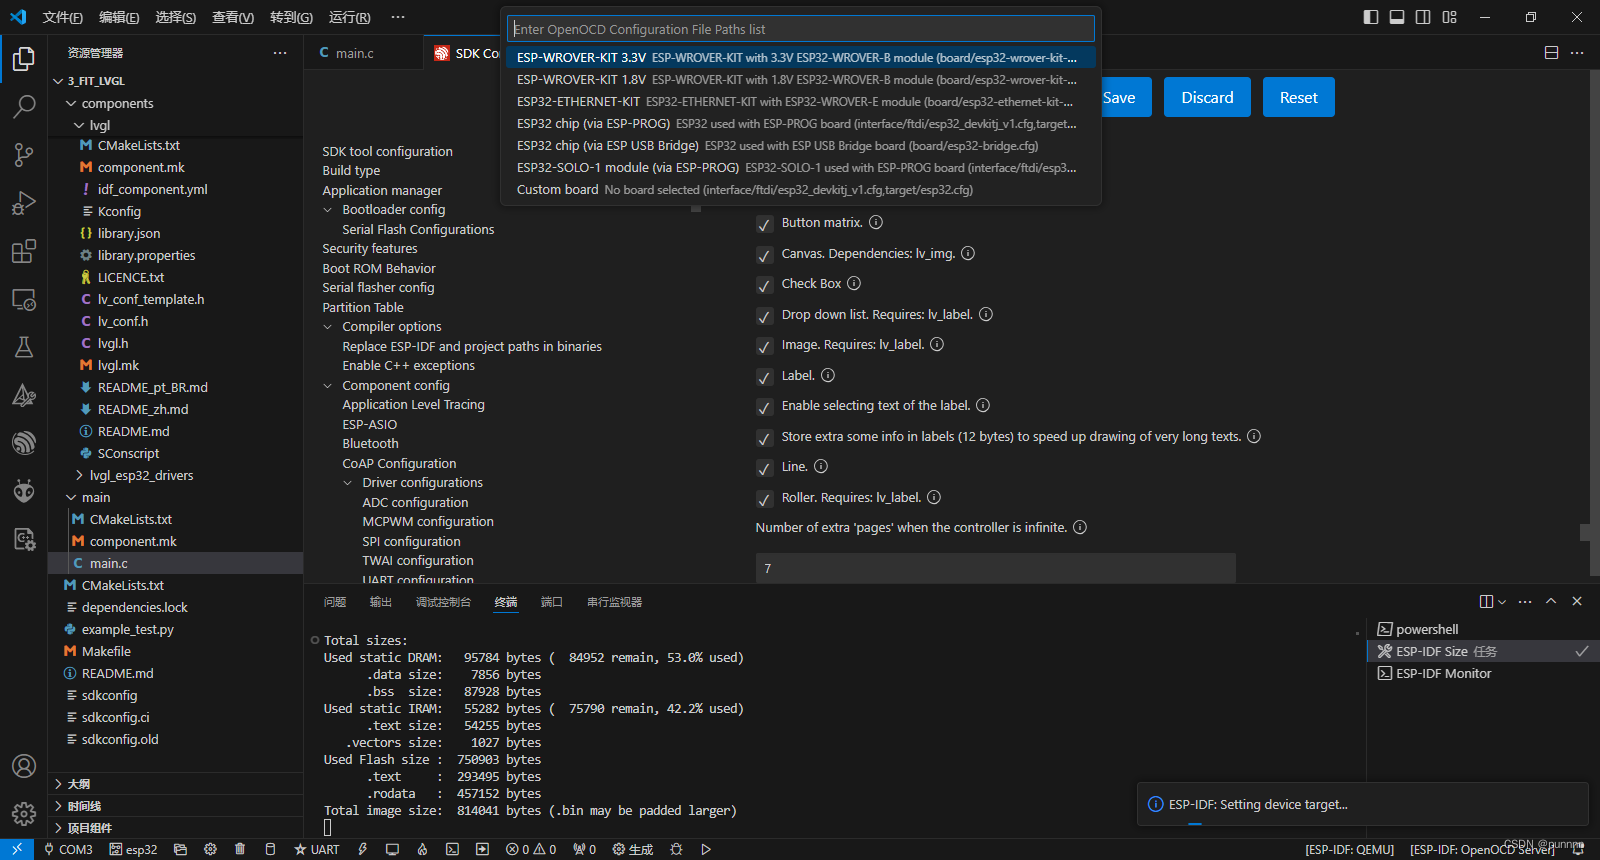Uncheck the Button matrix checkbox
Screen dimensions: 1600x860
[x=765, y=224]
